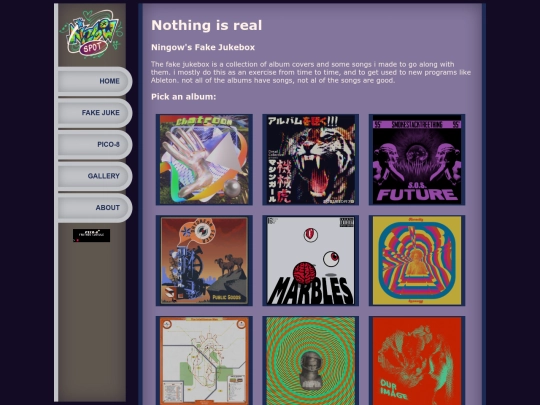Open the red Our Image album
This screenshot has width=540, height=405.
click(417, 361)
